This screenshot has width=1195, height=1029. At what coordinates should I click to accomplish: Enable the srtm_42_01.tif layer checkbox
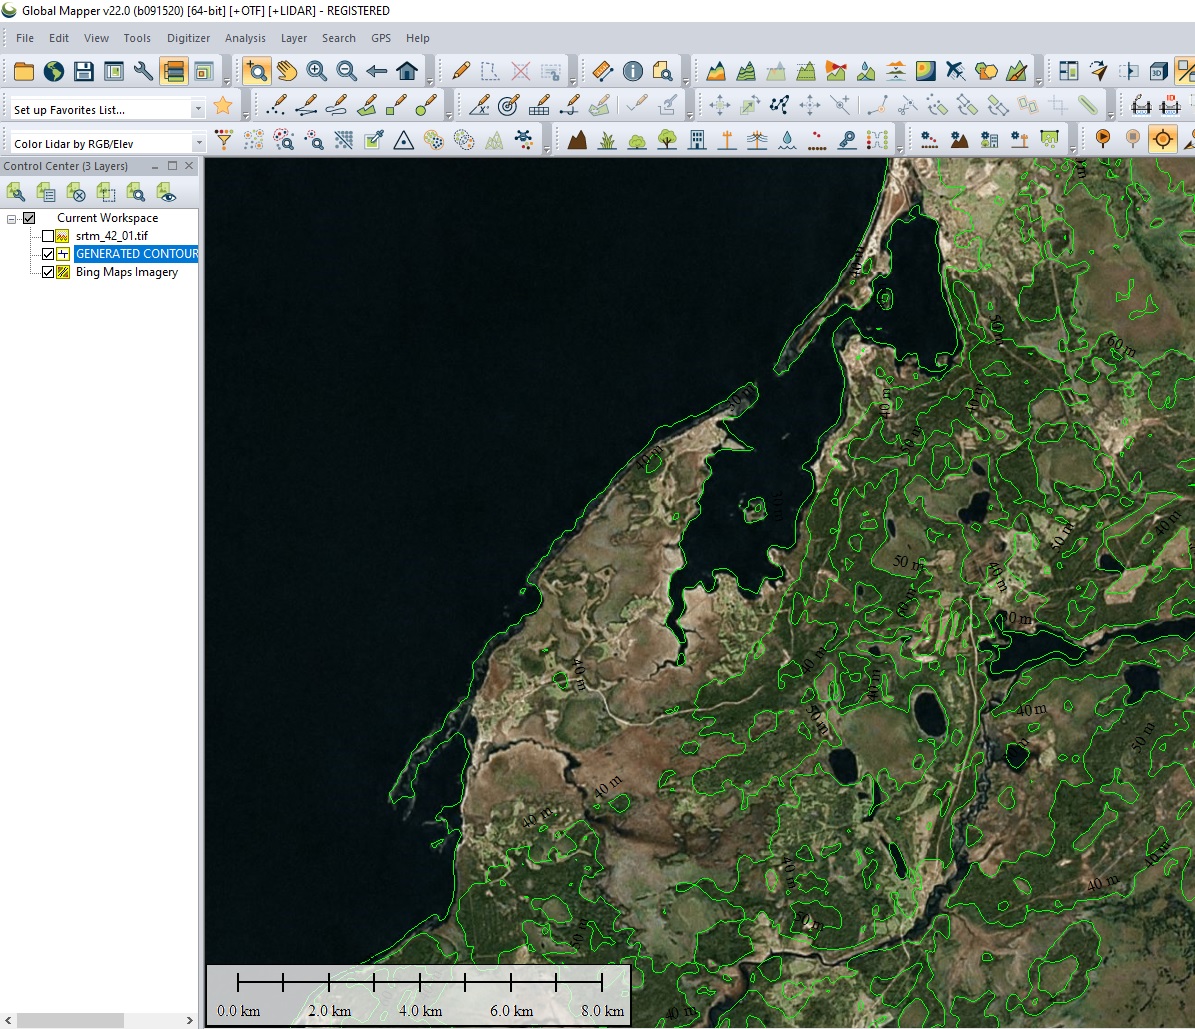click(x=48, y=236)
